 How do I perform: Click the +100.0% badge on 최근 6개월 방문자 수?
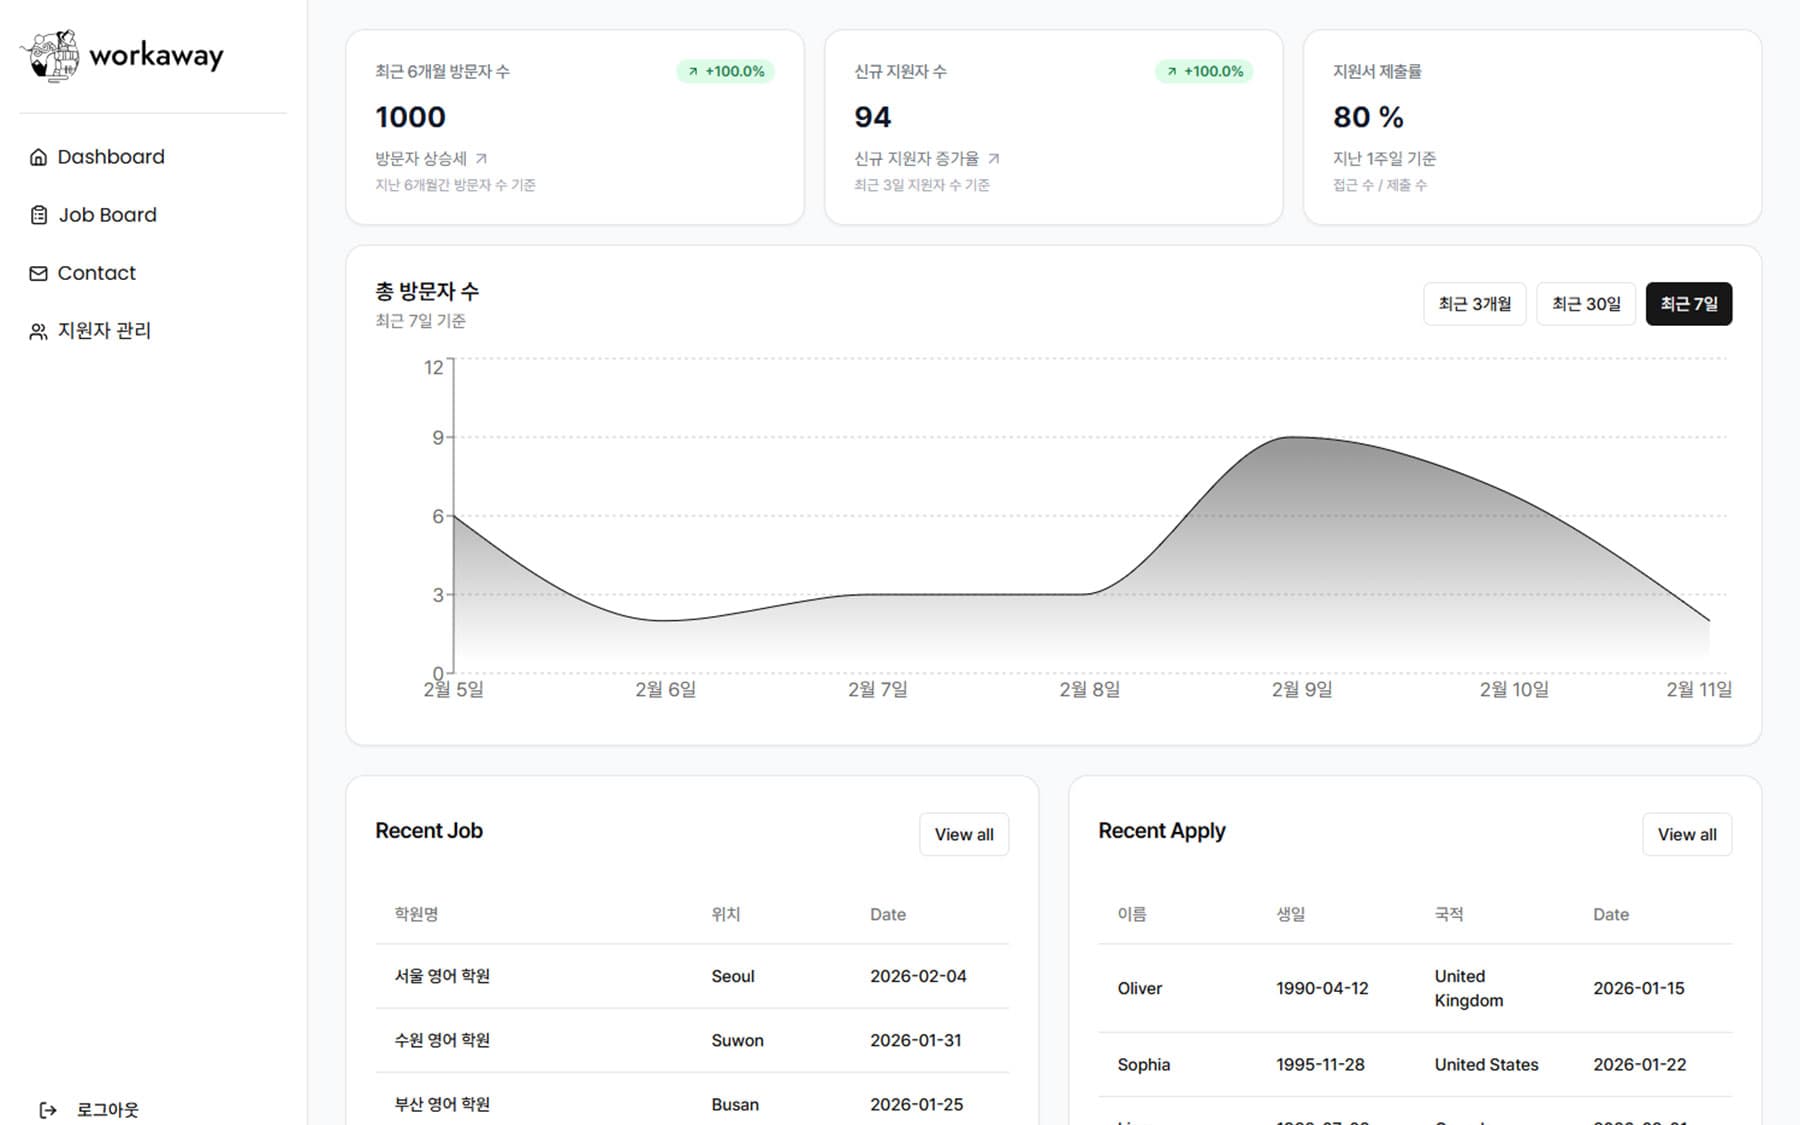click(726, 71)
